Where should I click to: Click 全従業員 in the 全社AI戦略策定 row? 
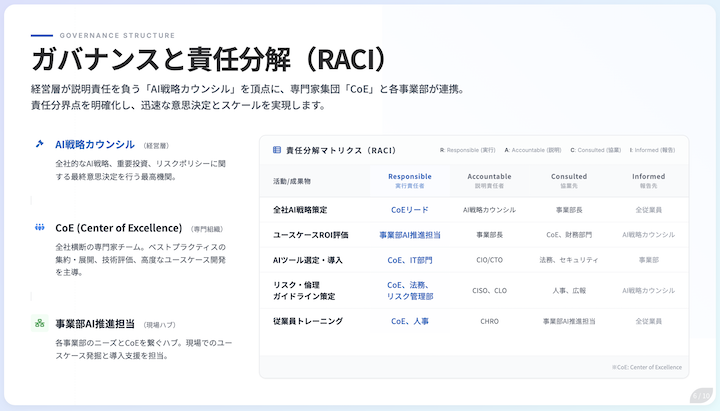(648, 210)
